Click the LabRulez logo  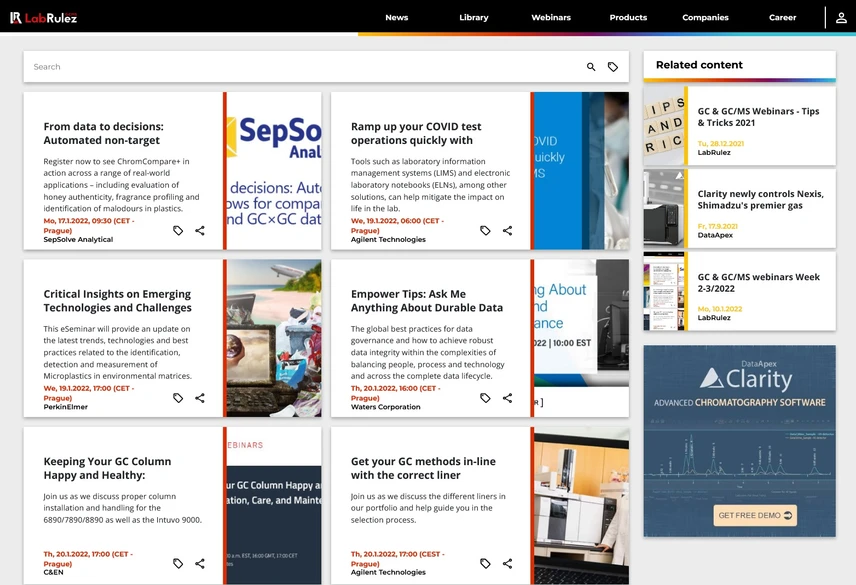(x=44, y=17)
